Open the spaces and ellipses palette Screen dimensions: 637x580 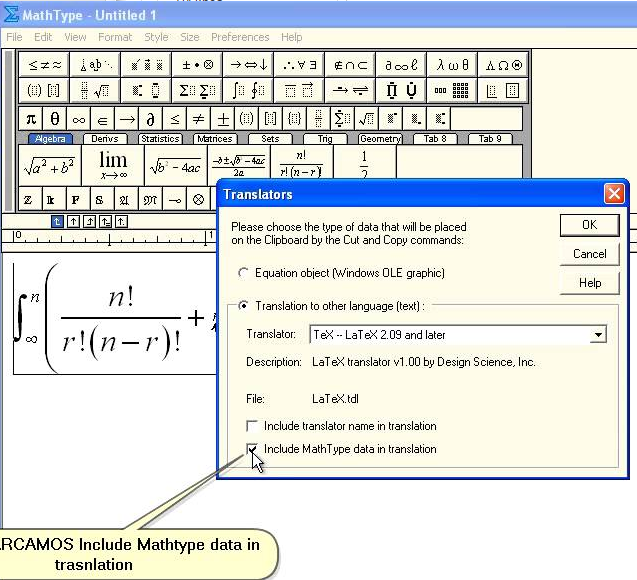[95, 65]
